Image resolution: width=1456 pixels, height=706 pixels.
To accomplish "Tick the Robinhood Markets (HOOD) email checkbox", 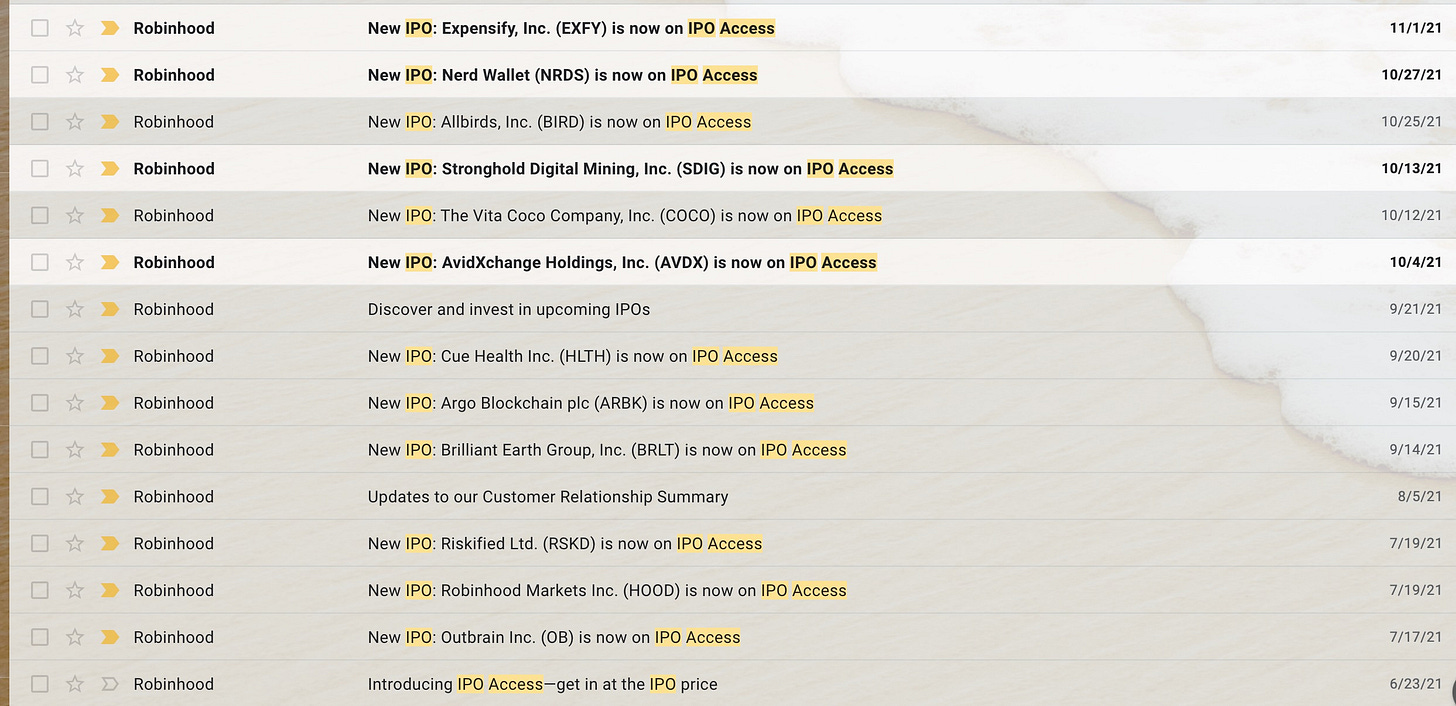I will point(40,590).
